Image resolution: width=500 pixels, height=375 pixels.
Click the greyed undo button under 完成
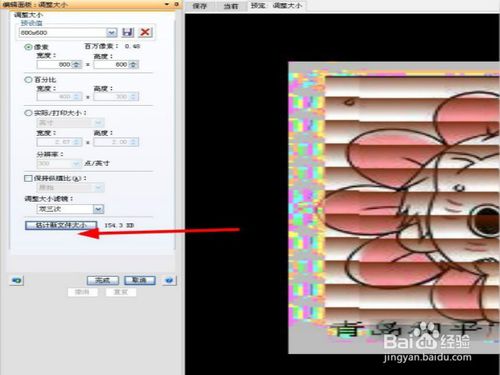[83, 292]
